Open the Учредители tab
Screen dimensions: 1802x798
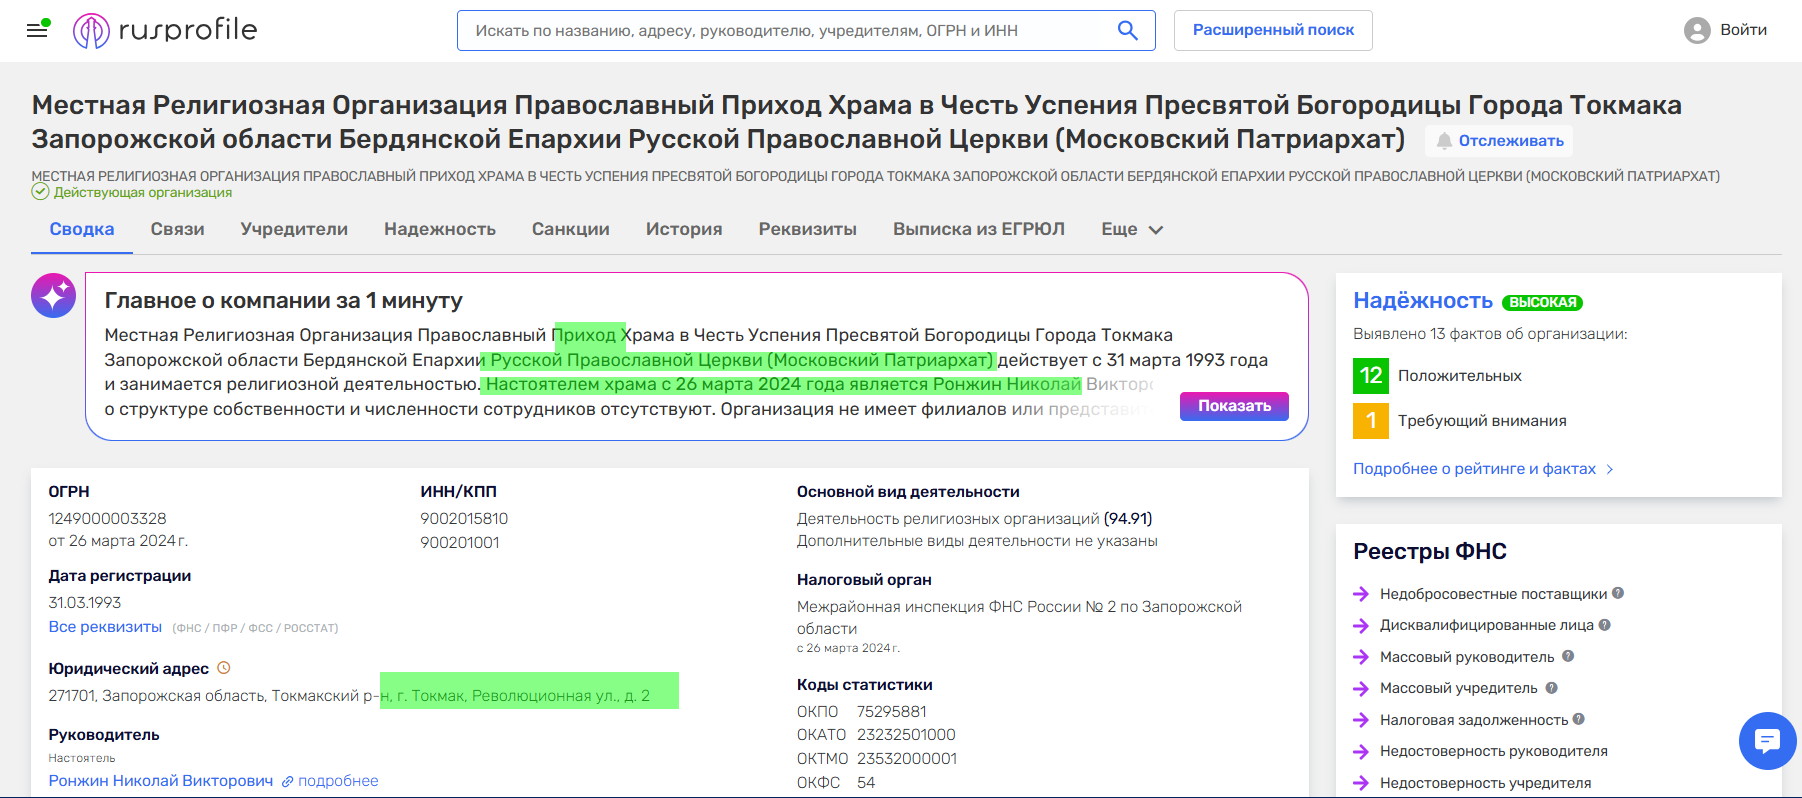pos(294,229)
